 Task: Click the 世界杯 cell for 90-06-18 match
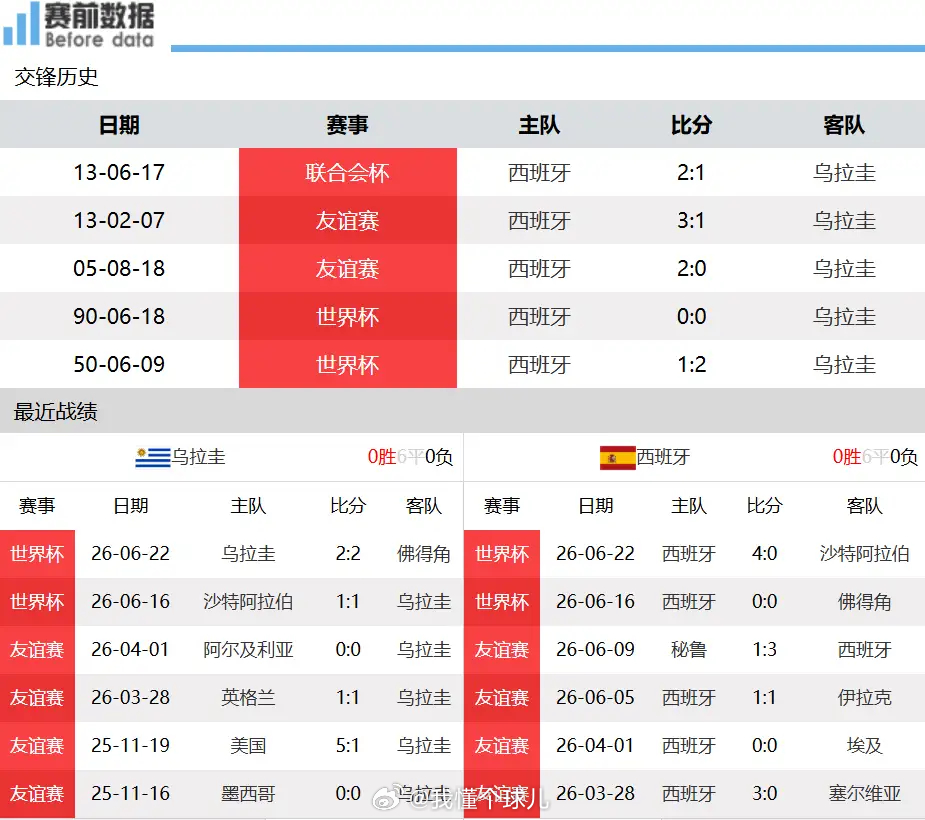(347, 316)
